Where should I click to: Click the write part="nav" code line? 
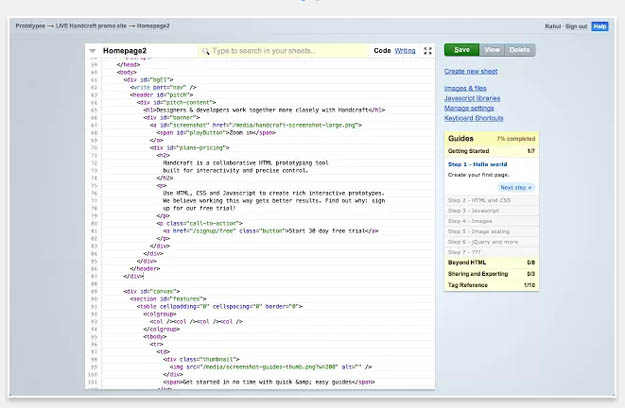pyautogui.click(x=163, y=87)
